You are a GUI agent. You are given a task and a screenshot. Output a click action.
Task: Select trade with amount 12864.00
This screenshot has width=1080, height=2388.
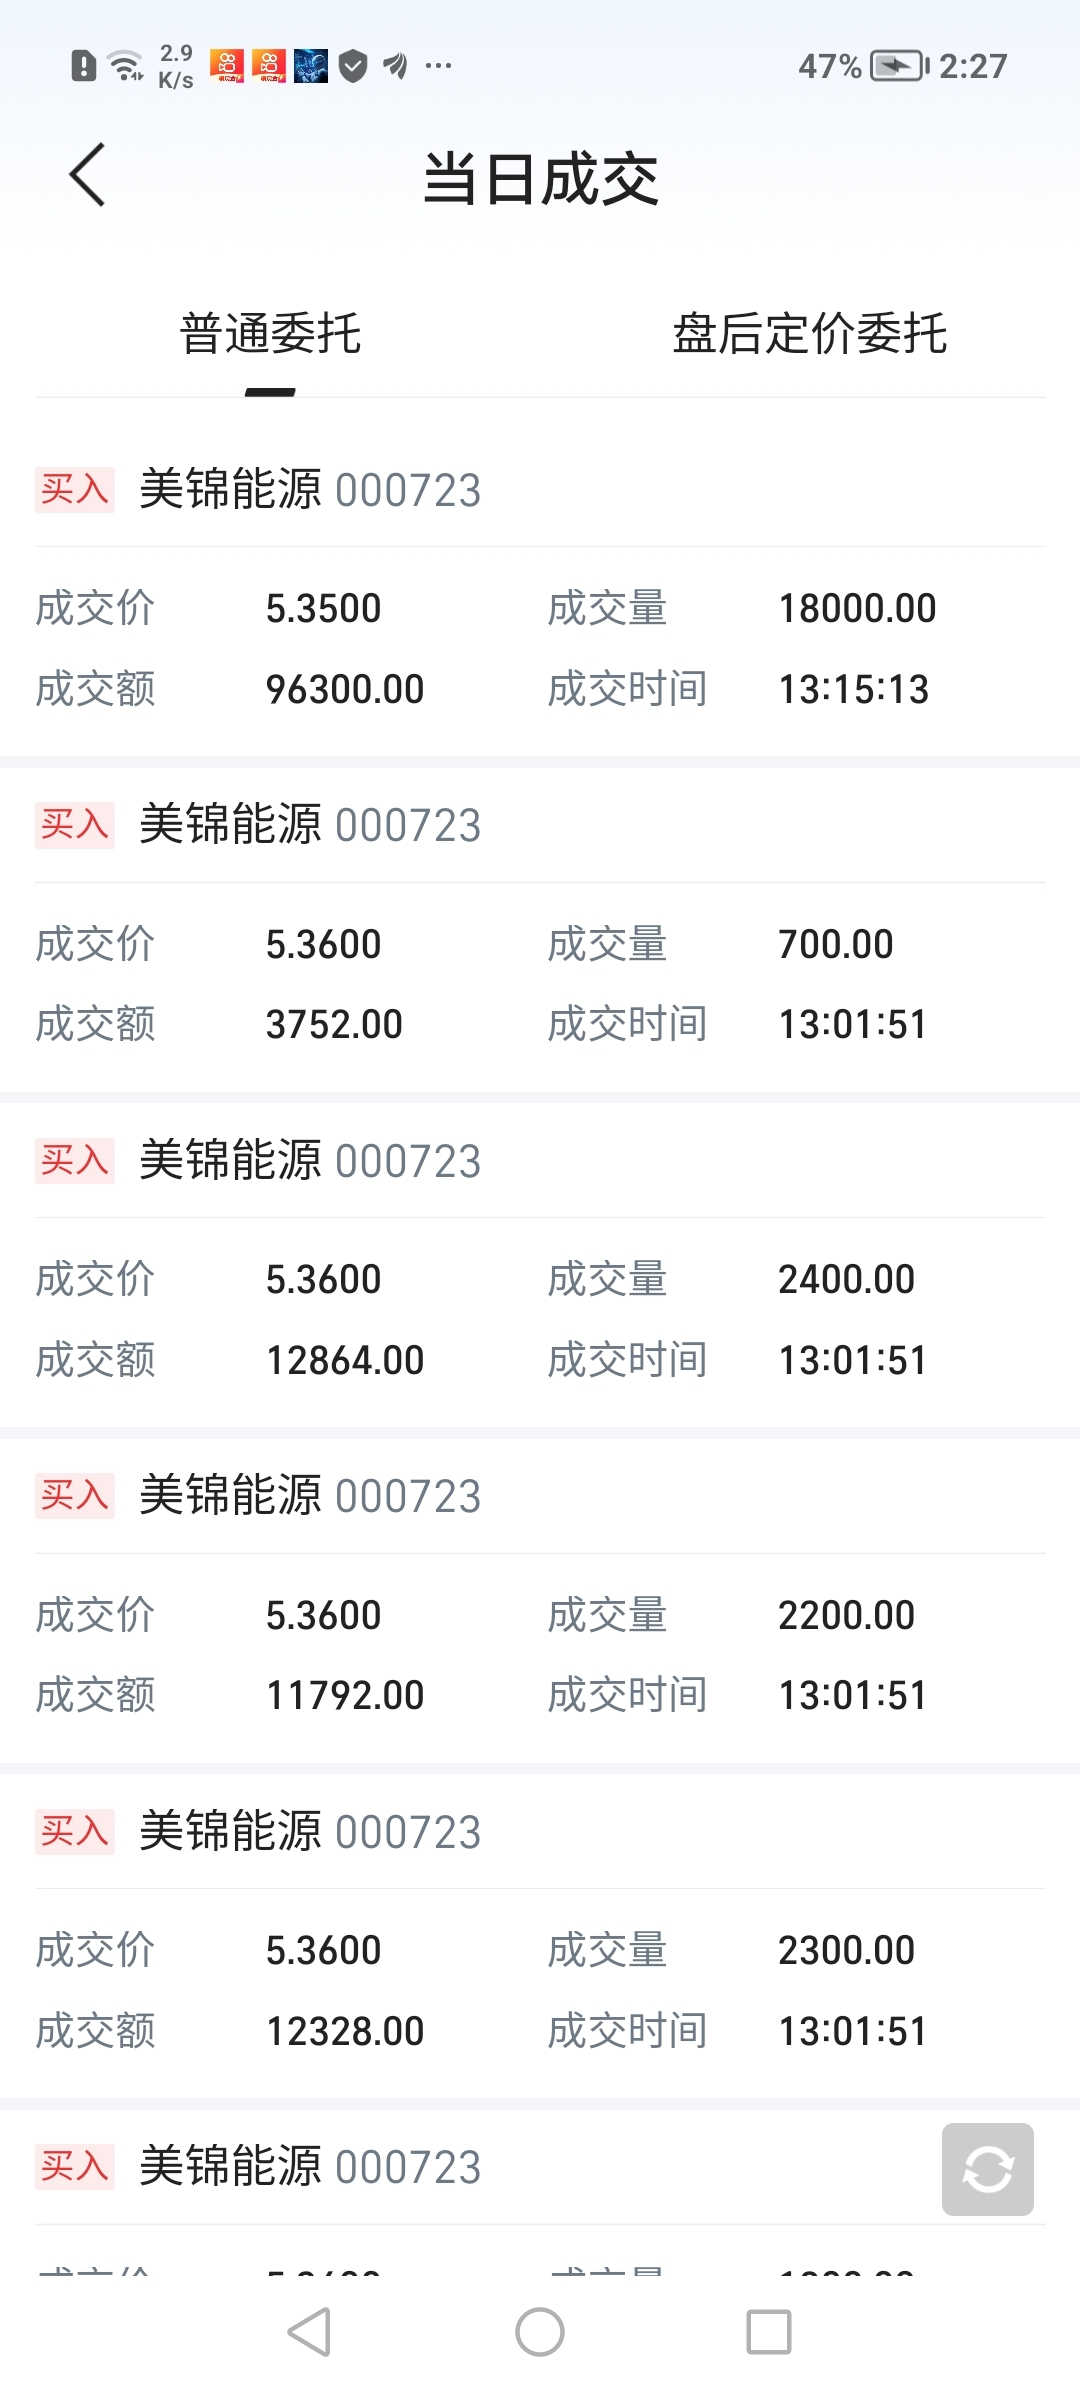(540, 1320)
